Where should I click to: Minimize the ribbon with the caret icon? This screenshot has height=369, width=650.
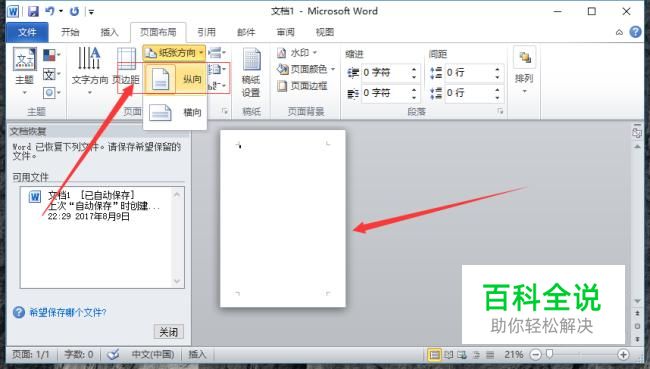pyautogui.click(x=619, y=32)
